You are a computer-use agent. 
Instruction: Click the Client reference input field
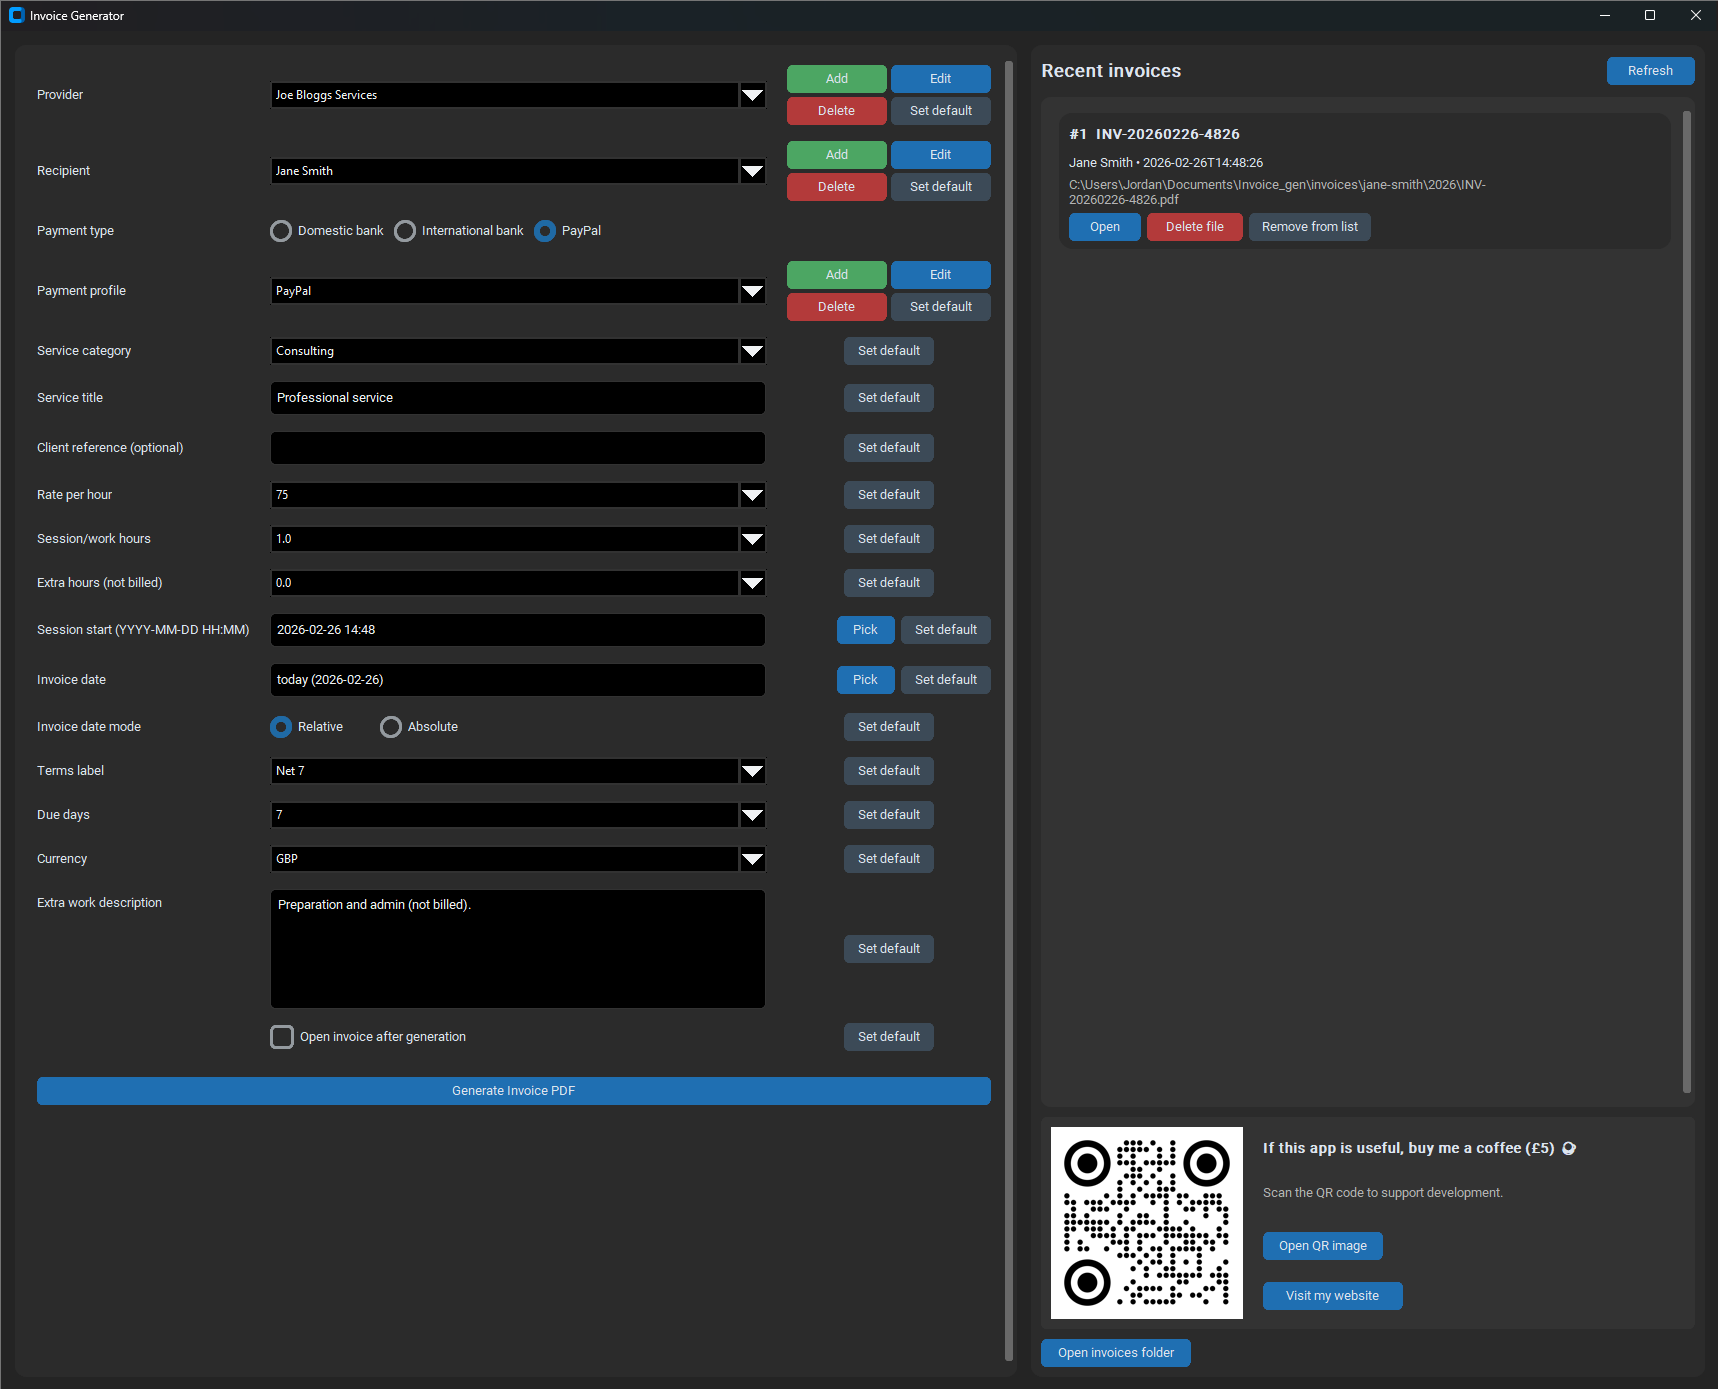[517, 448]
